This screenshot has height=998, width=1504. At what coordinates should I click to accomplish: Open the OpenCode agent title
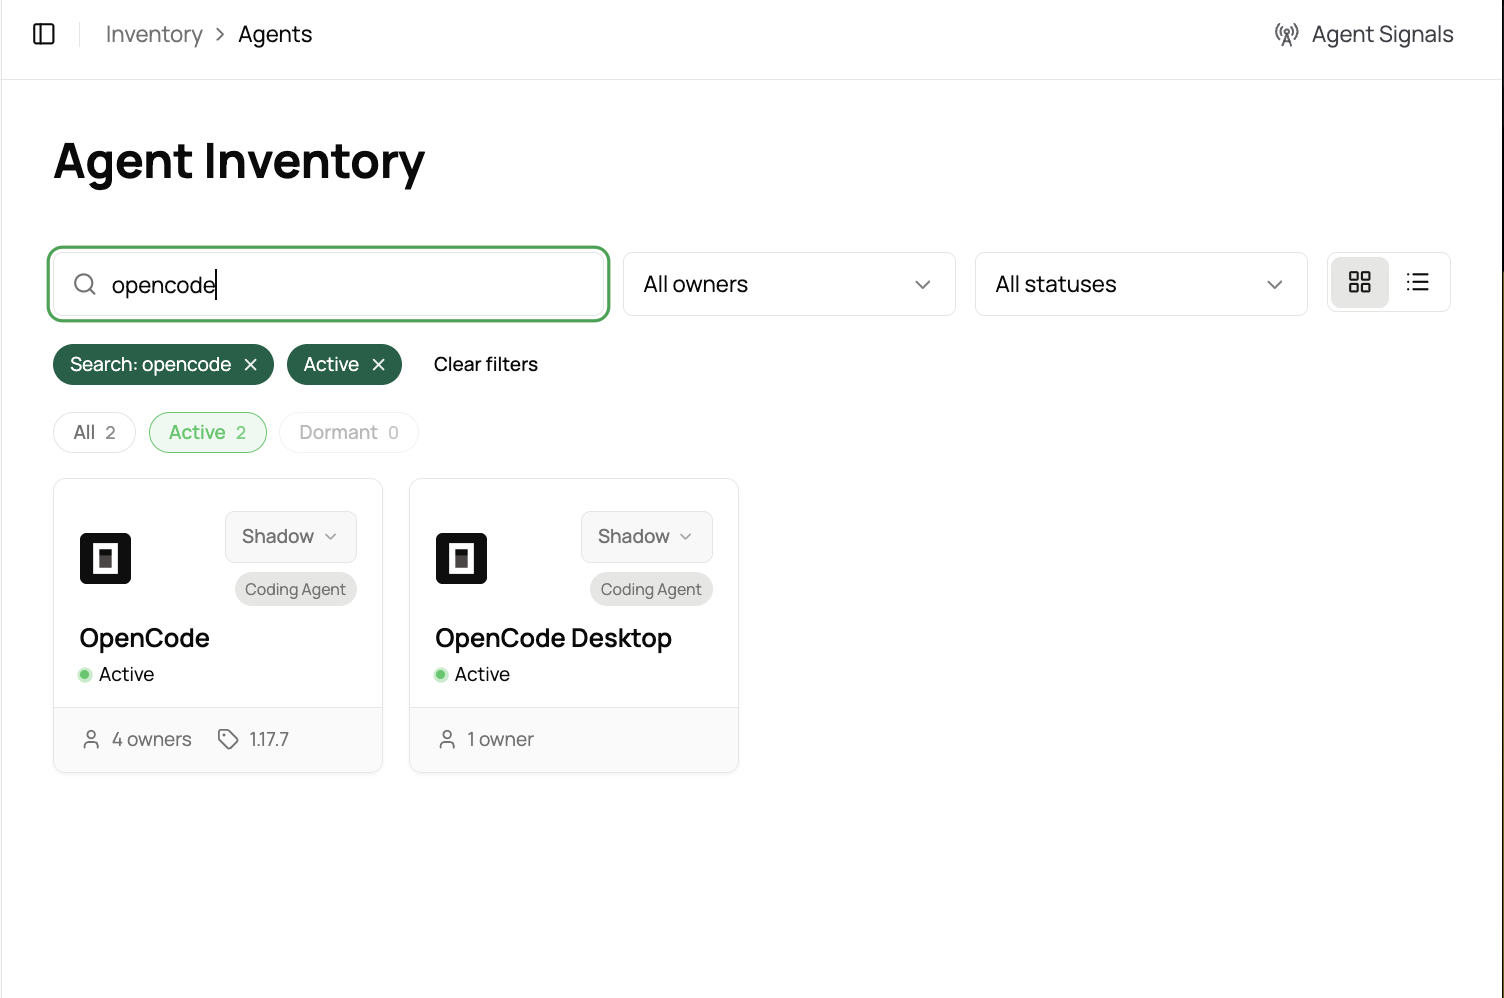click(145, 638)
